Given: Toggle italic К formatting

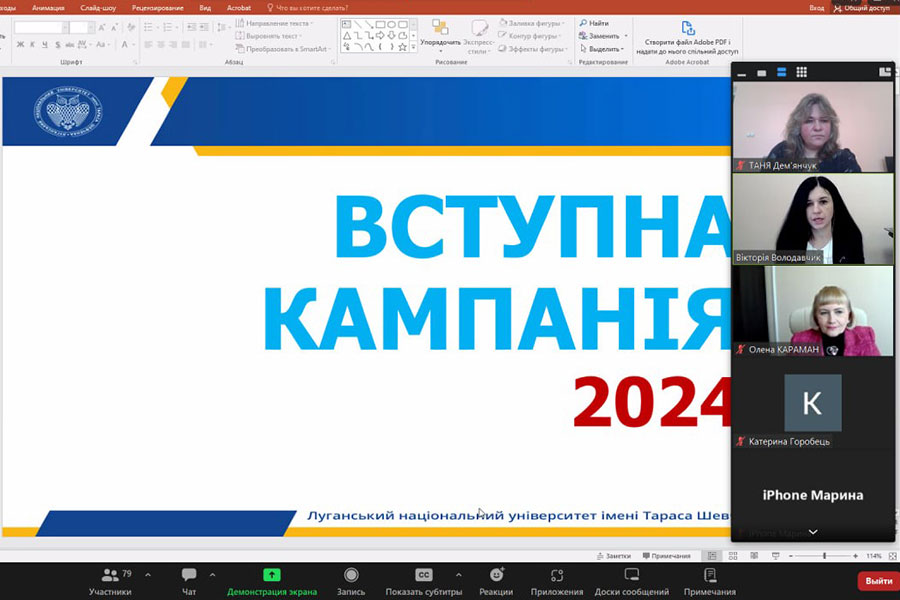Looking at the screenshot, I should (32, 44).
